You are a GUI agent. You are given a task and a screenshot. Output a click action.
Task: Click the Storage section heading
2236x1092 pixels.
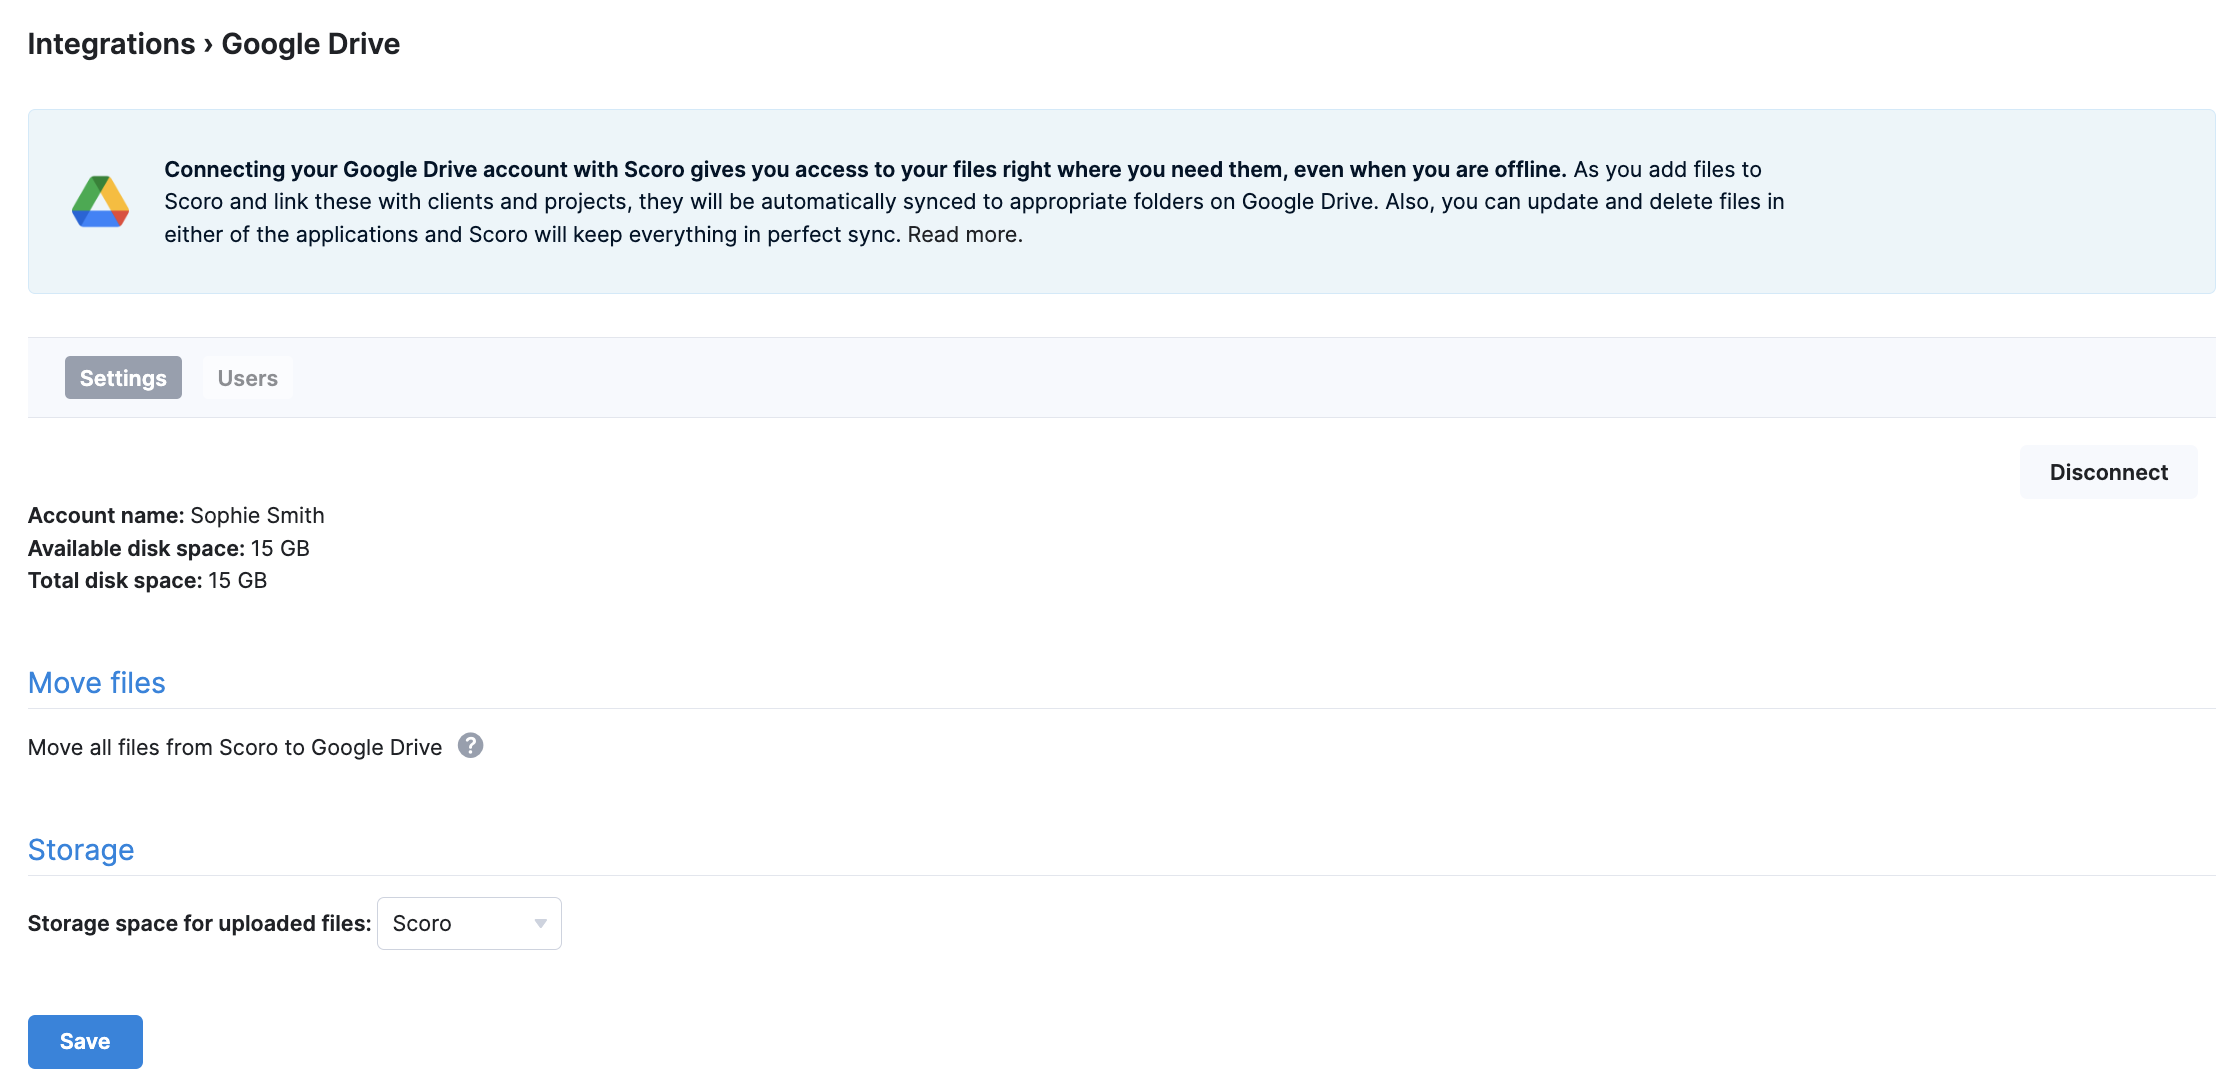[81, 850]
